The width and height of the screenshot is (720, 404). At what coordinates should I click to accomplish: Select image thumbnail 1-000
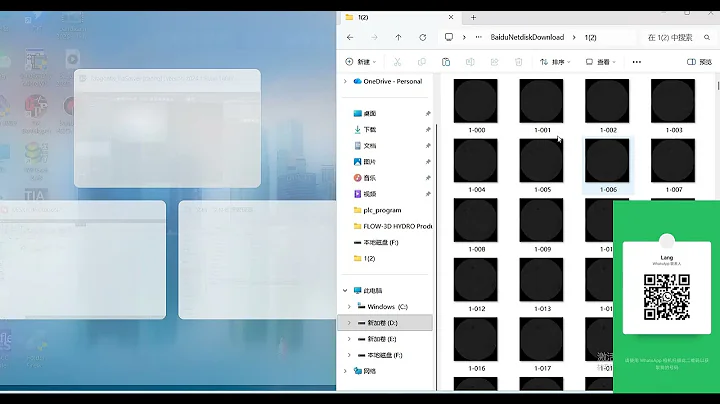click(x=476, y=101)
